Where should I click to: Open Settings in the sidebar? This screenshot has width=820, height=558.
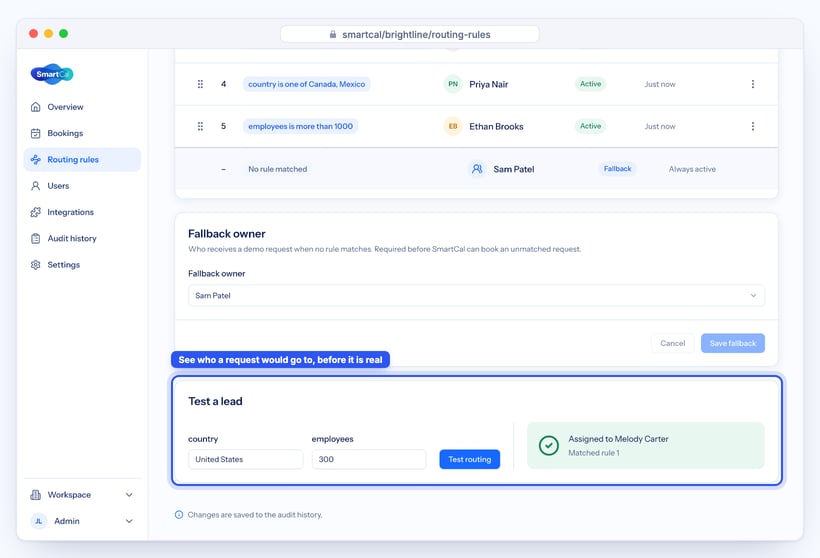coord(82,265)
